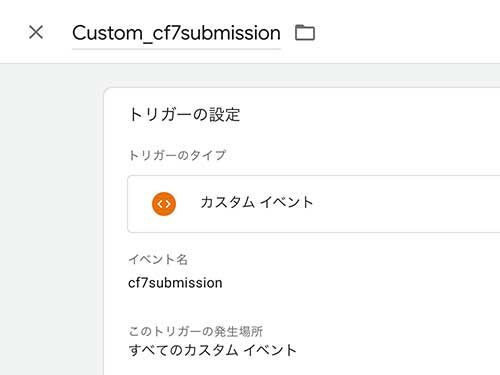Click the white header bar right of folder icon

[407, 32]
